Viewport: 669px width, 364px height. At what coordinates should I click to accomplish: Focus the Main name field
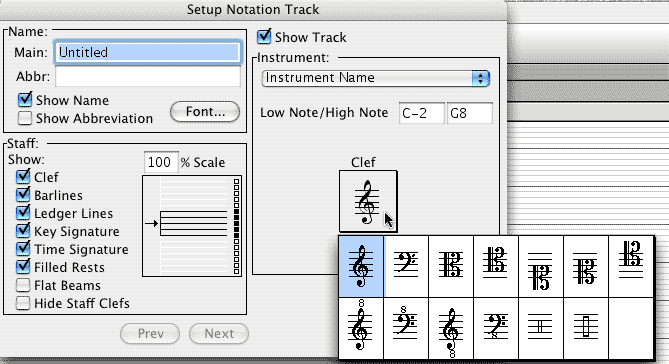[148, 52]
